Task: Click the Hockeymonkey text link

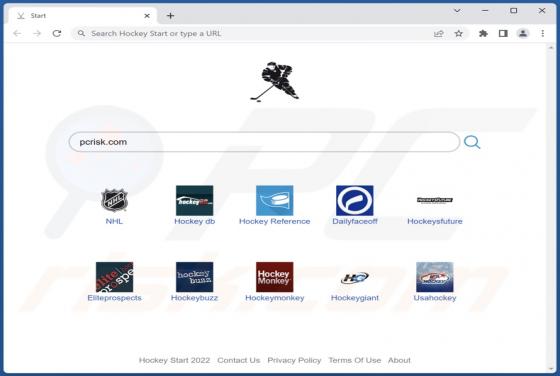Action: point(274,298)
